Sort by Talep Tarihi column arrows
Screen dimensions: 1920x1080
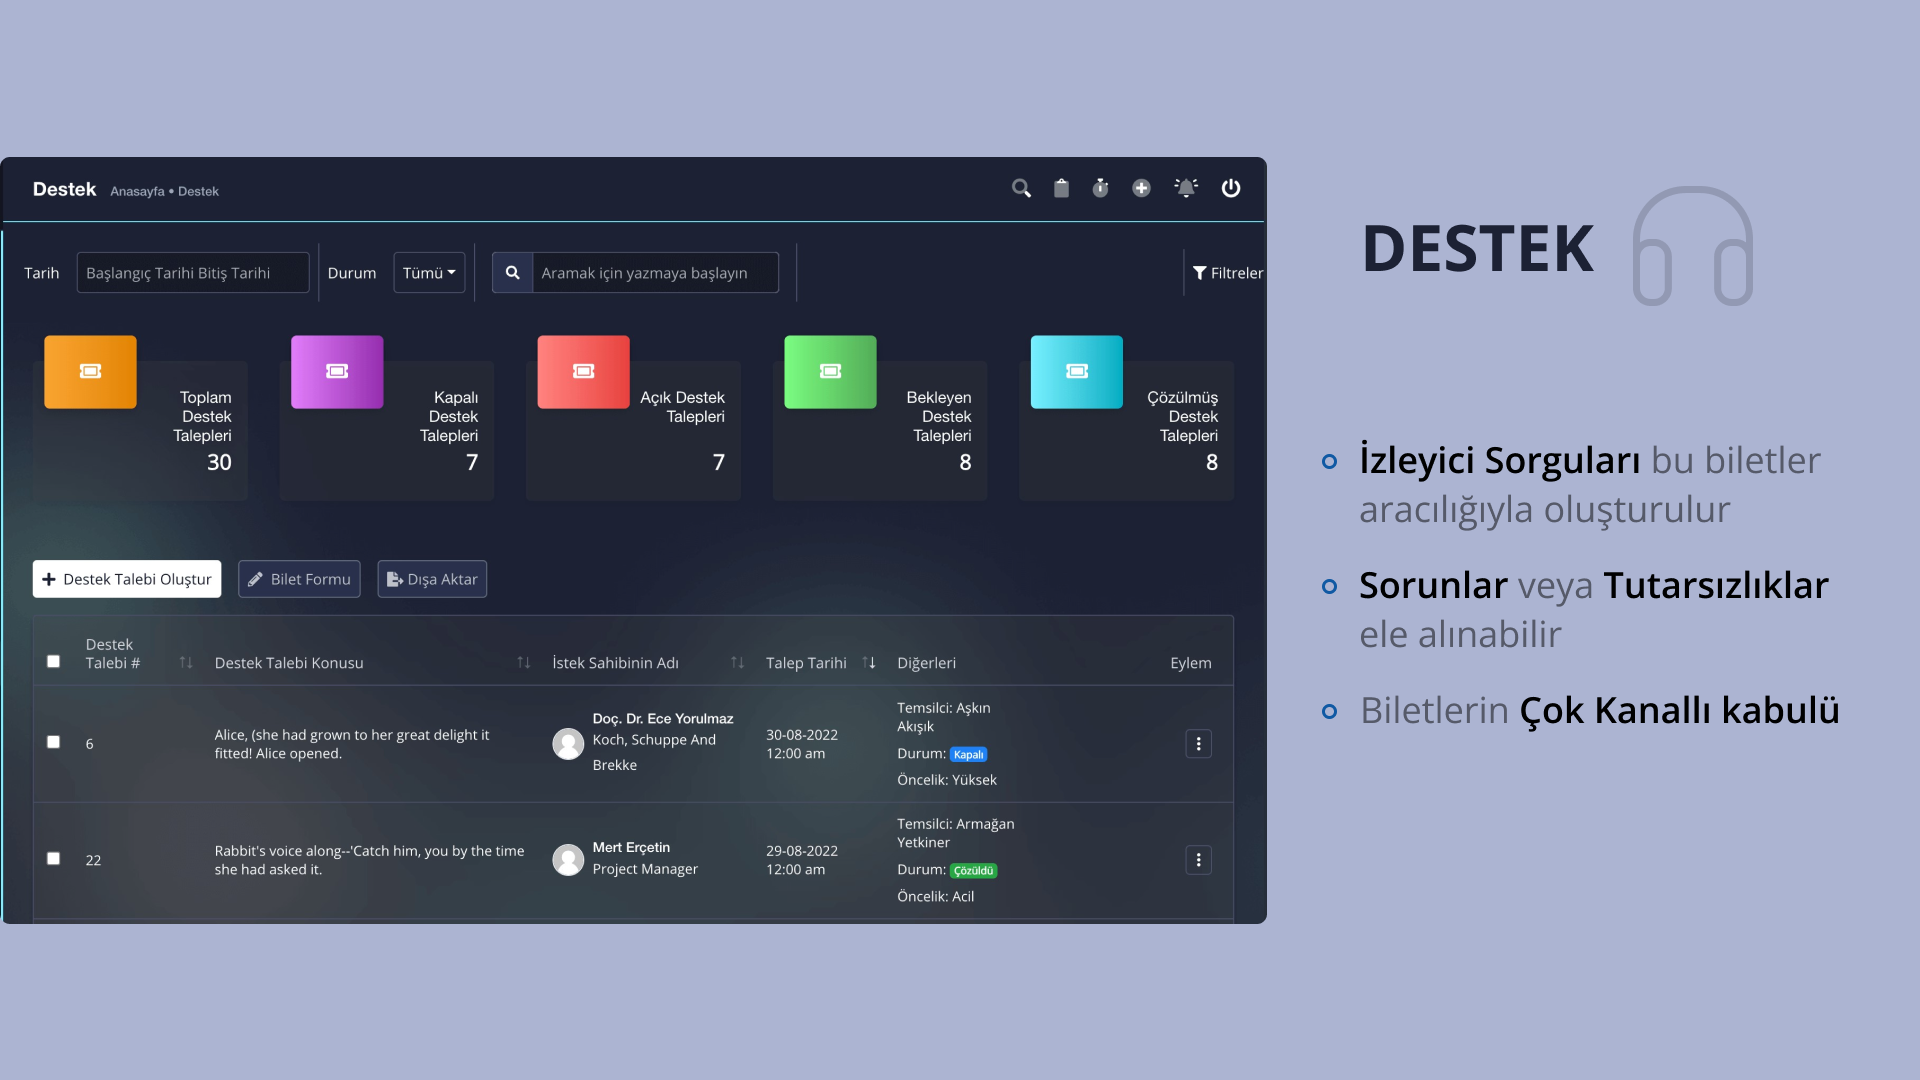[x=869, y=663]
